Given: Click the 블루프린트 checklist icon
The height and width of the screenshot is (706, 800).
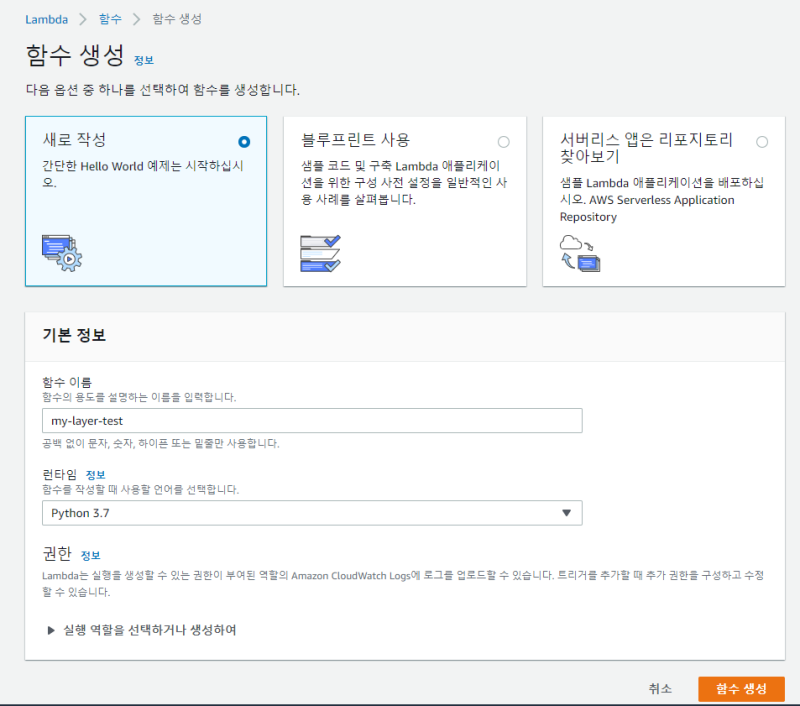Looking at the screenshot, I should pyautogui.click(x=320, y=253).
